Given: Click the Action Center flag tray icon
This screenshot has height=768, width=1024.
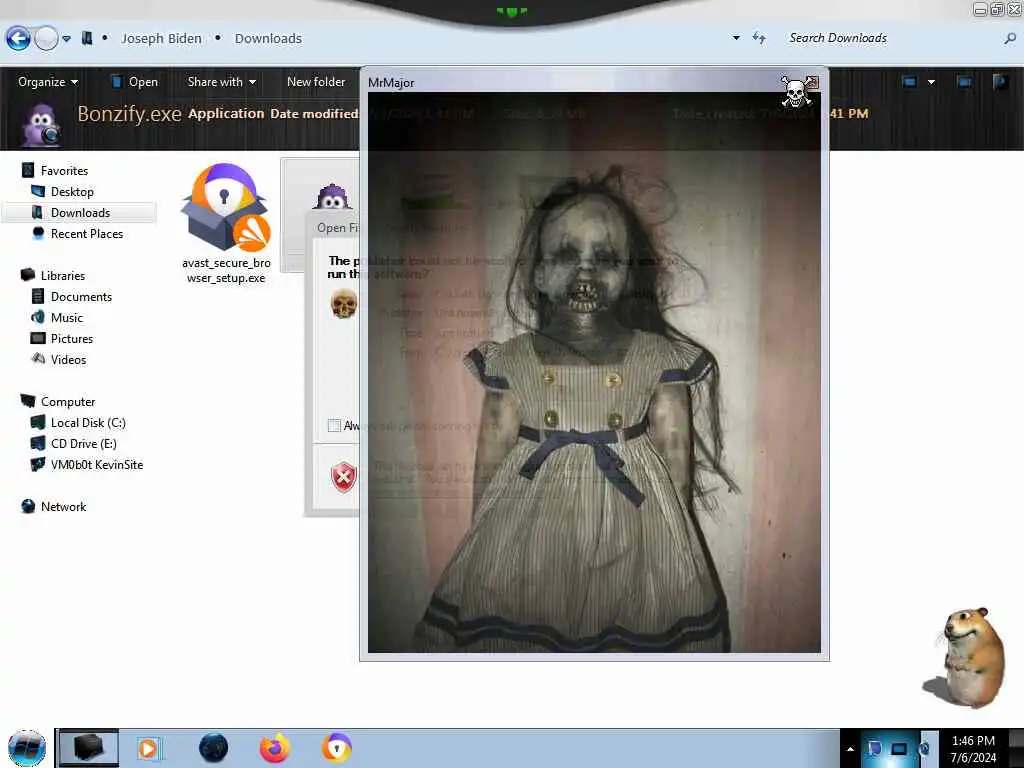Looking at the screenshot, I should (874, 748).
